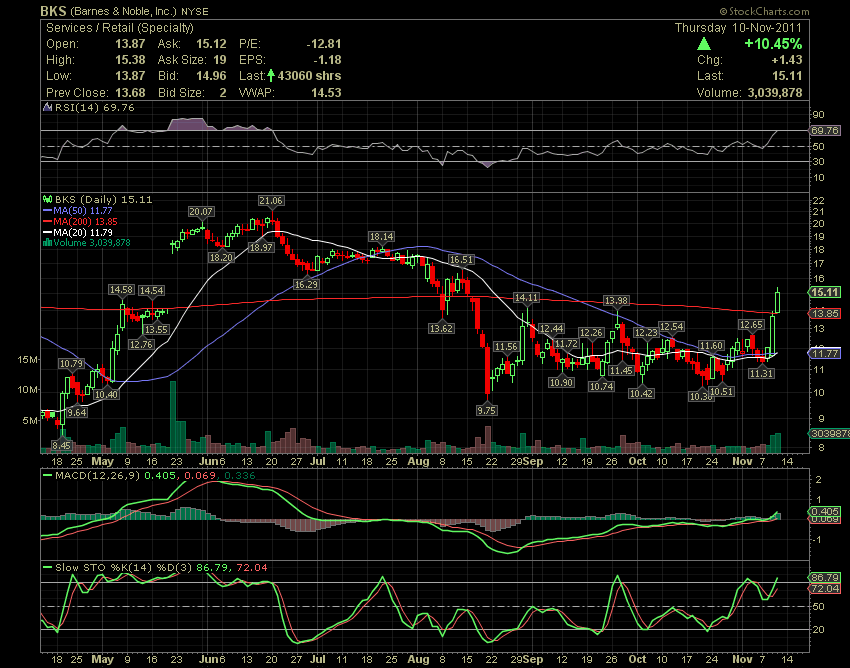Click the EPS -1.18 value
The image size is (850, 668).
(x=327, y=60)
